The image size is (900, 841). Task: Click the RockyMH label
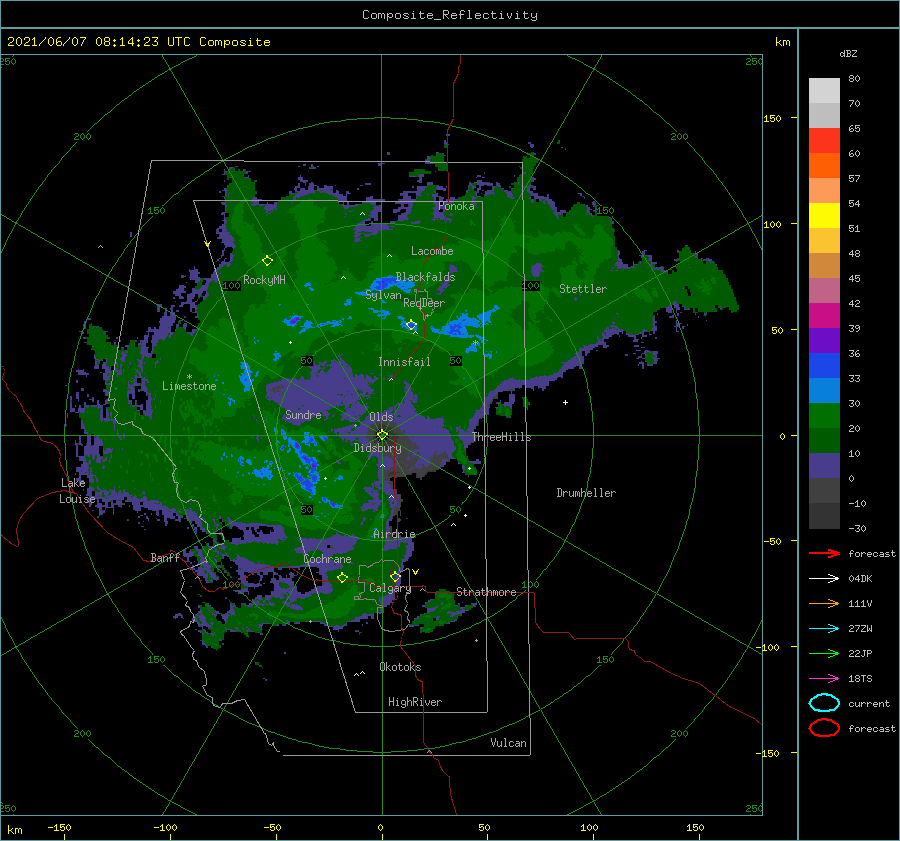pyautogui.click(x=264, y=280)
